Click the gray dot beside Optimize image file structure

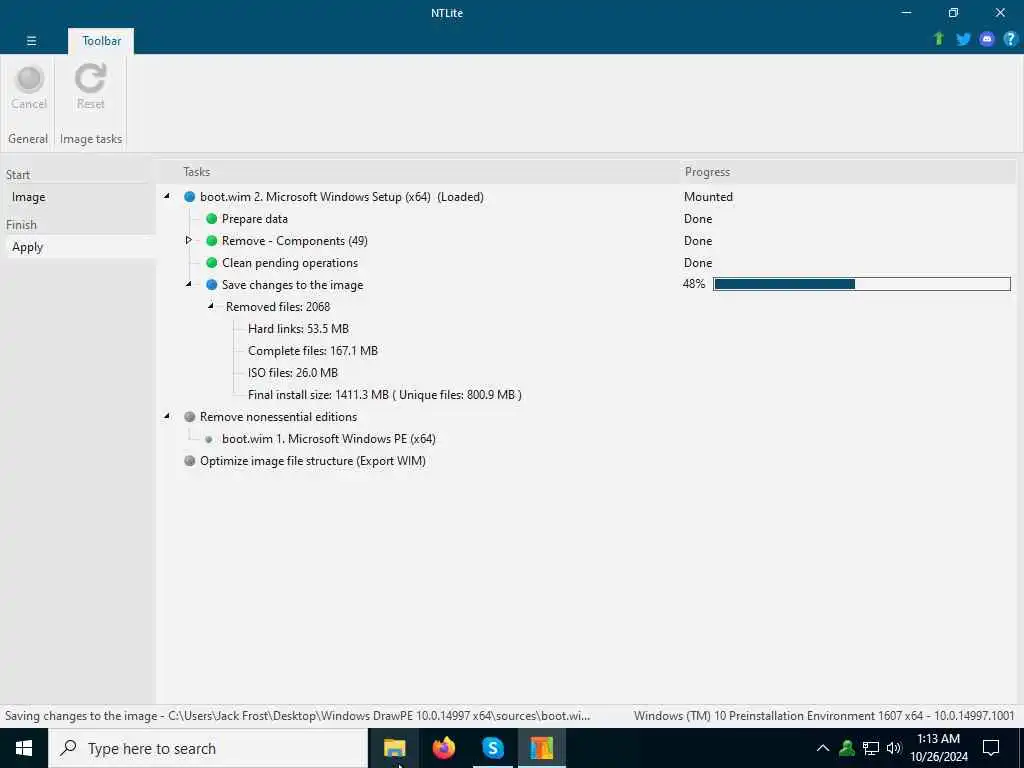point(189,460)
